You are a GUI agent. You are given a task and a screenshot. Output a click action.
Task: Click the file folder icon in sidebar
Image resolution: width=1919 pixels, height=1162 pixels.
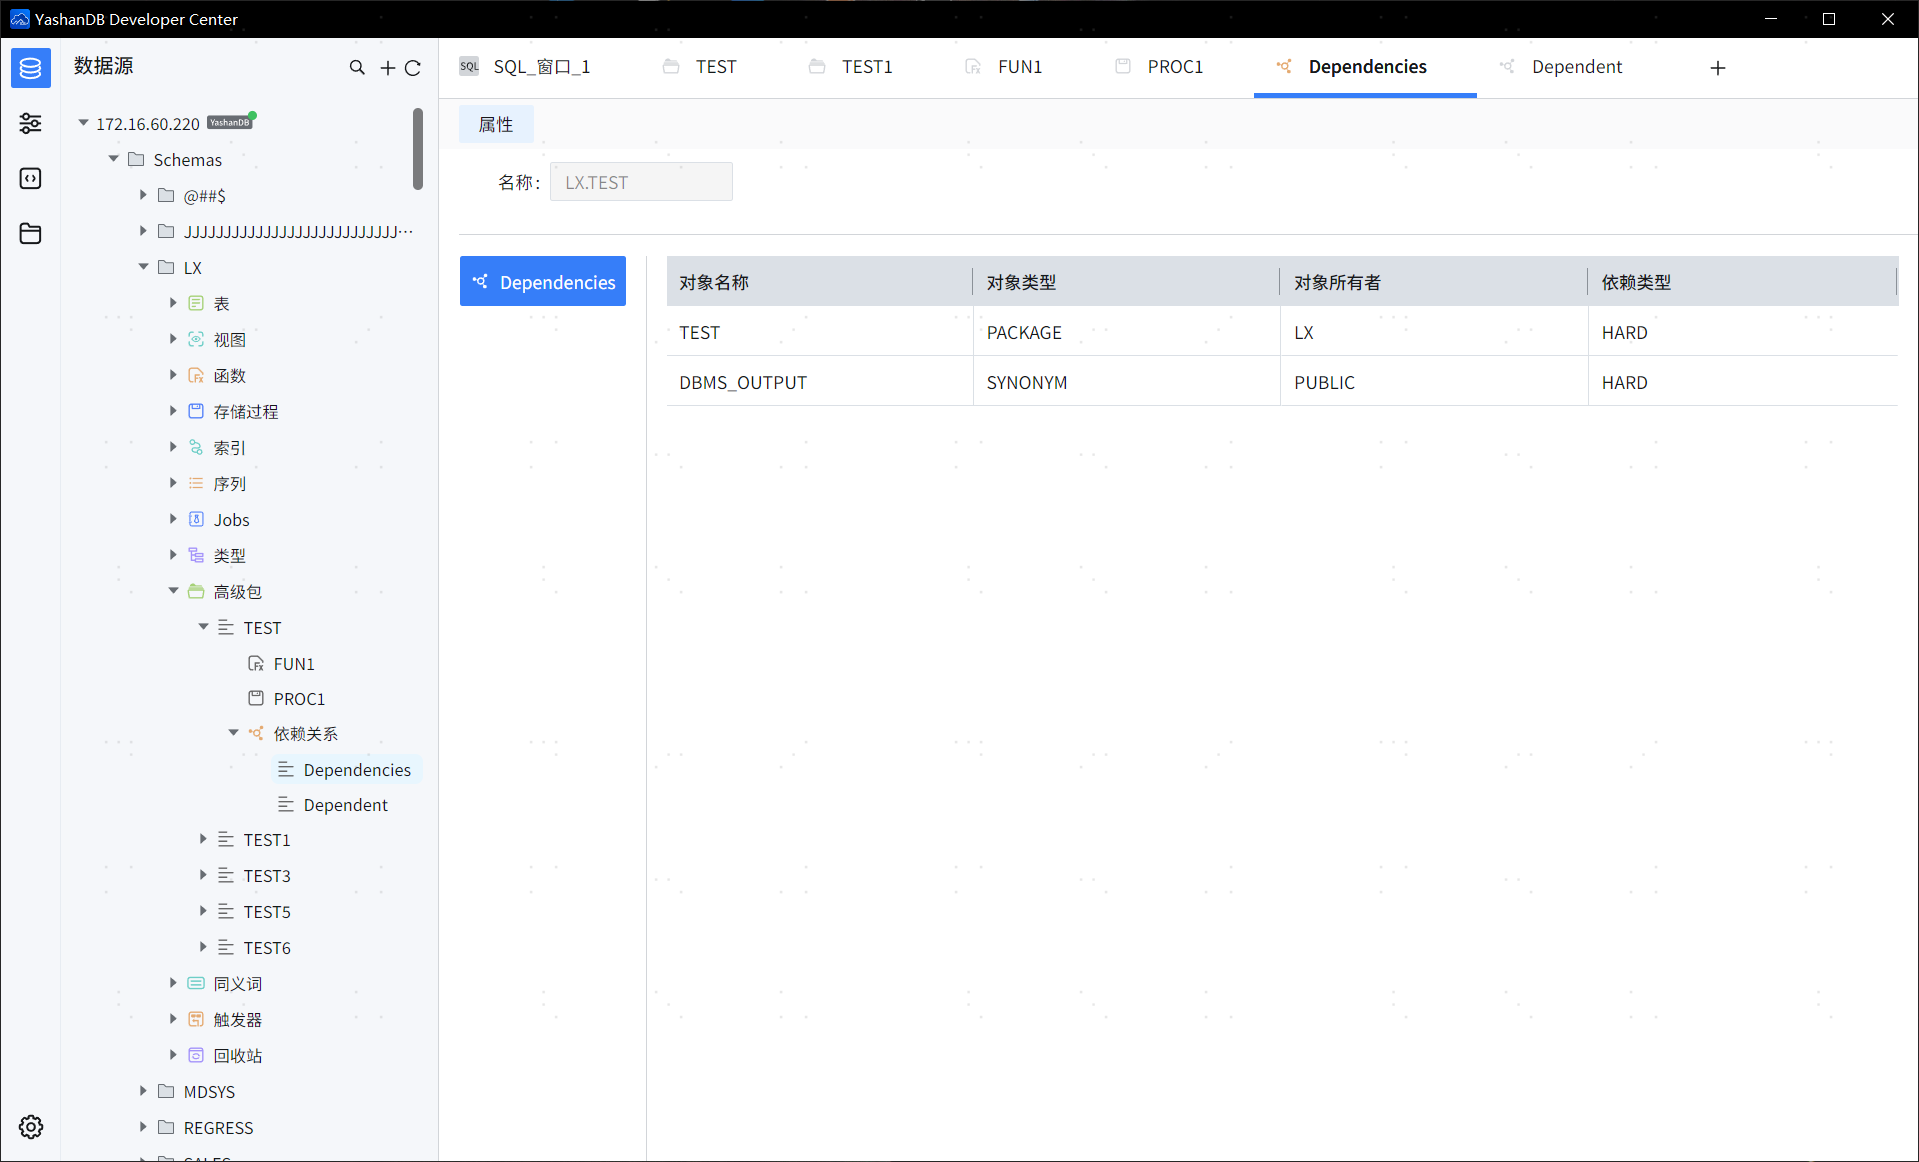pos(30,234)
